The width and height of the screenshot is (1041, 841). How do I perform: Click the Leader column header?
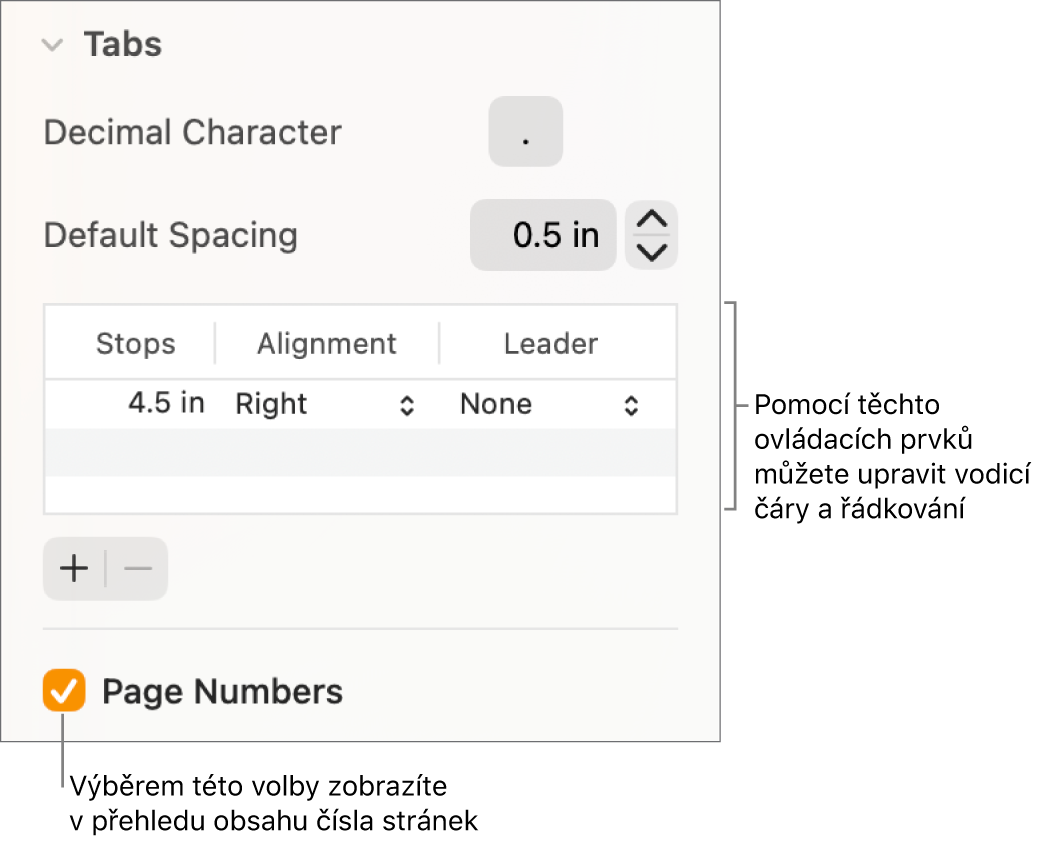point(551,344)
